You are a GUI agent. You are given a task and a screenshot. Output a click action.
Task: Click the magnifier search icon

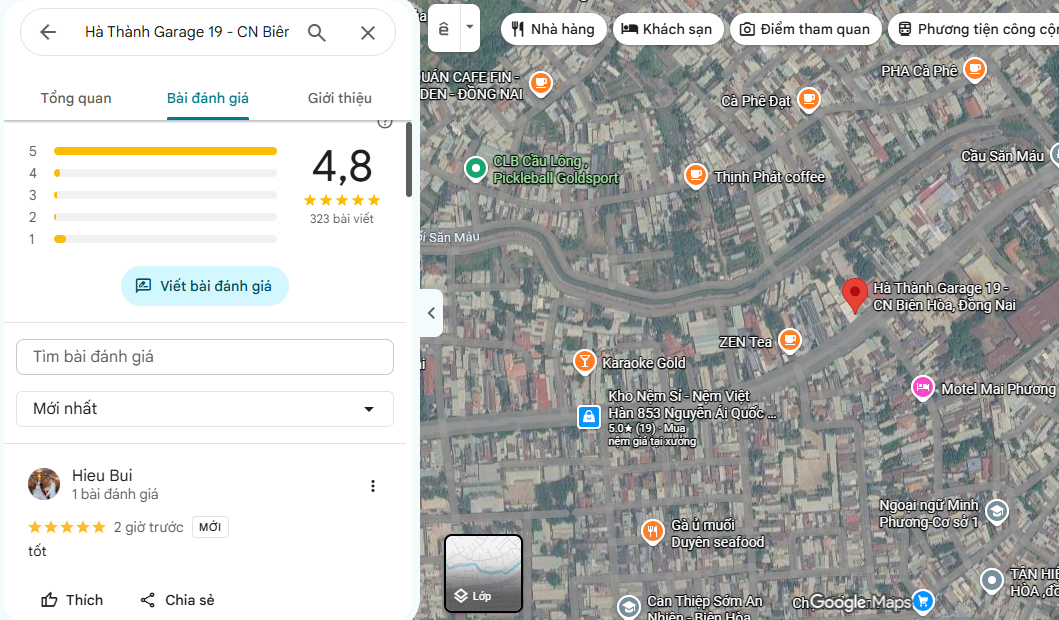(317, 32)
